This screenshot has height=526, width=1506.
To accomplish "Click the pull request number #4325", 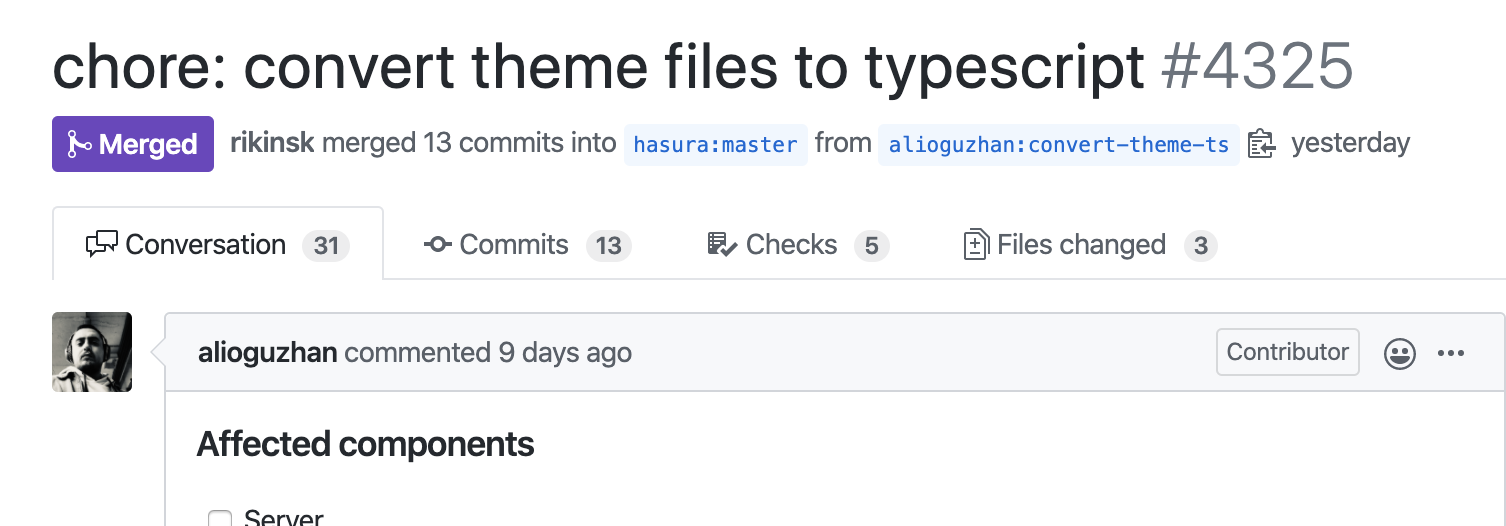I will coord(1257,67).
